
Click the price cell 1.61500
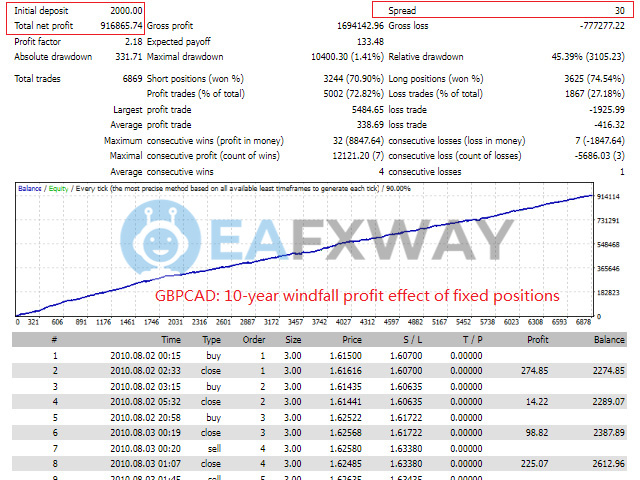(346, 356)
